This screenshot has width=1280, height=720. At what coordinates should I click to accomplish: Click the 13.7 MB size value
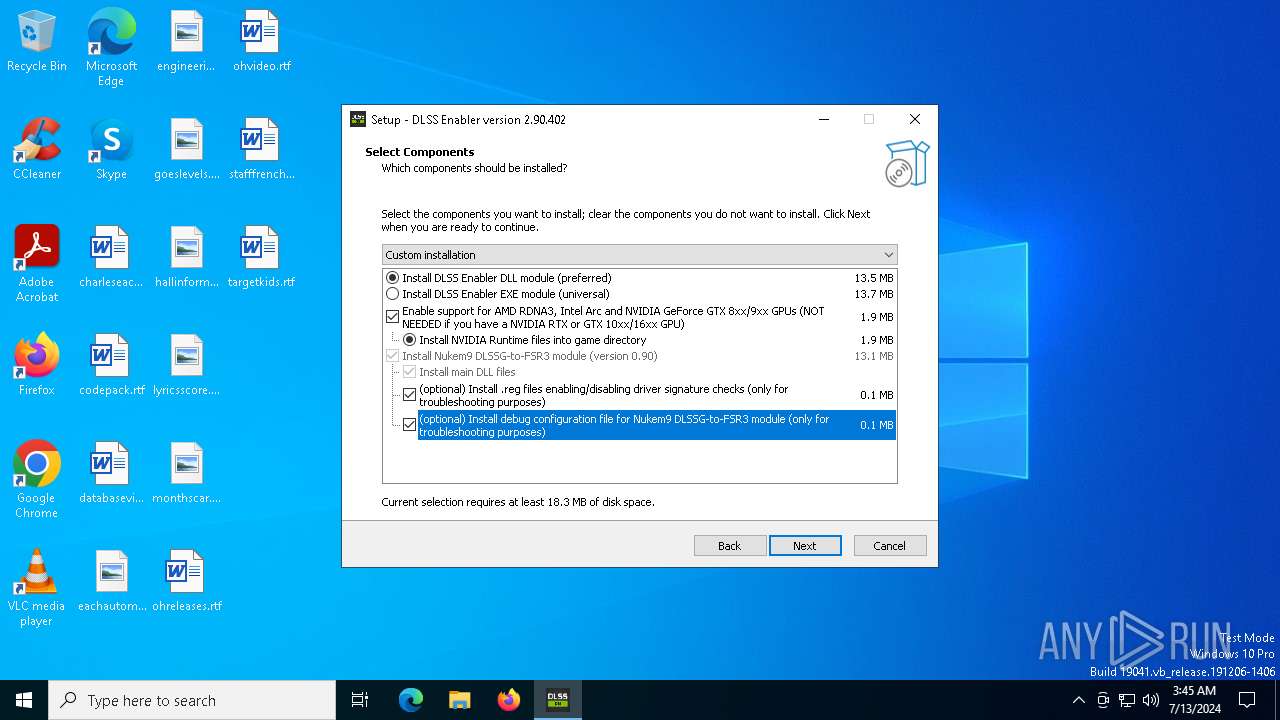tap(874, 294)
